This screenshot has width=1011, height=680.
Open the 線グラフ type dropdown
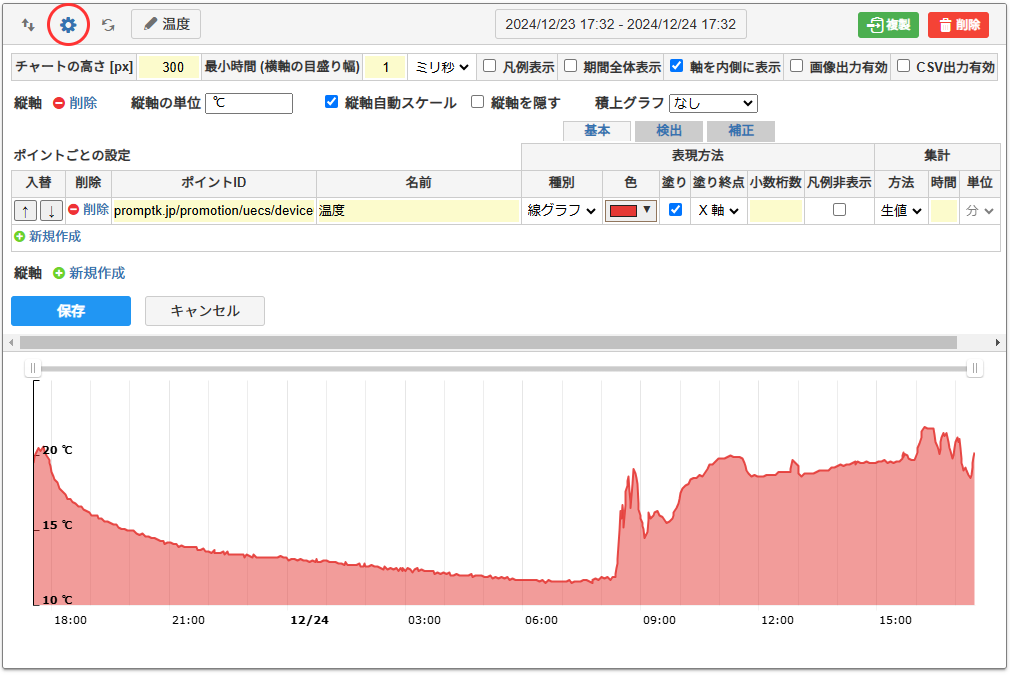coord(562,211)
